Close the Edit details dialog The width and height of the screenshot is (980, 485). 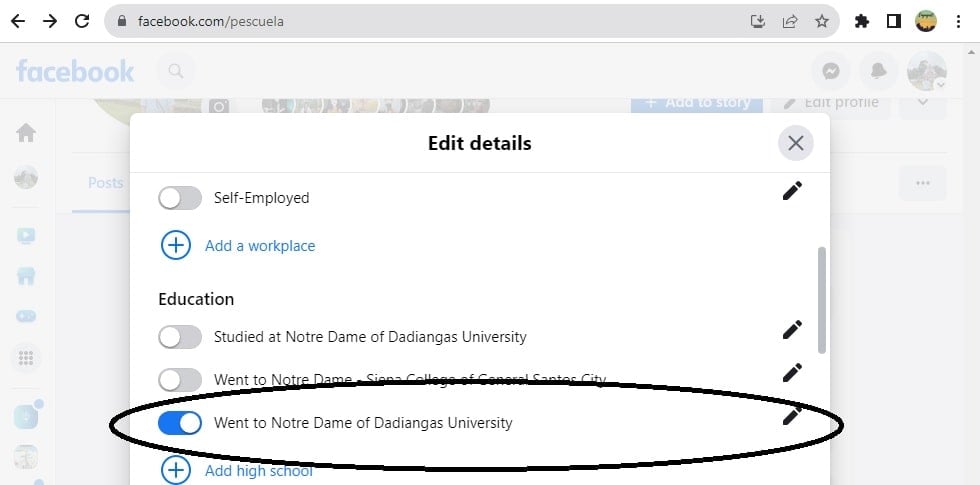pos(796,143)
